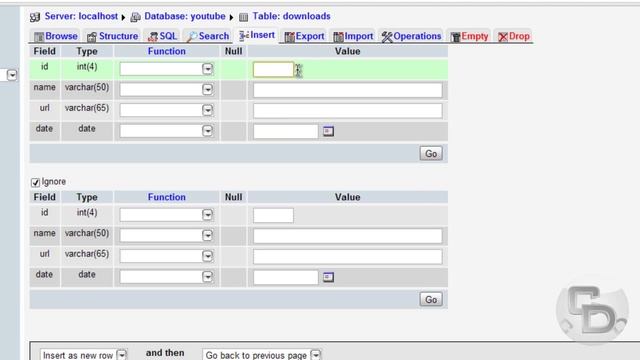Open the Browse tab

click(x=56, y=36)
